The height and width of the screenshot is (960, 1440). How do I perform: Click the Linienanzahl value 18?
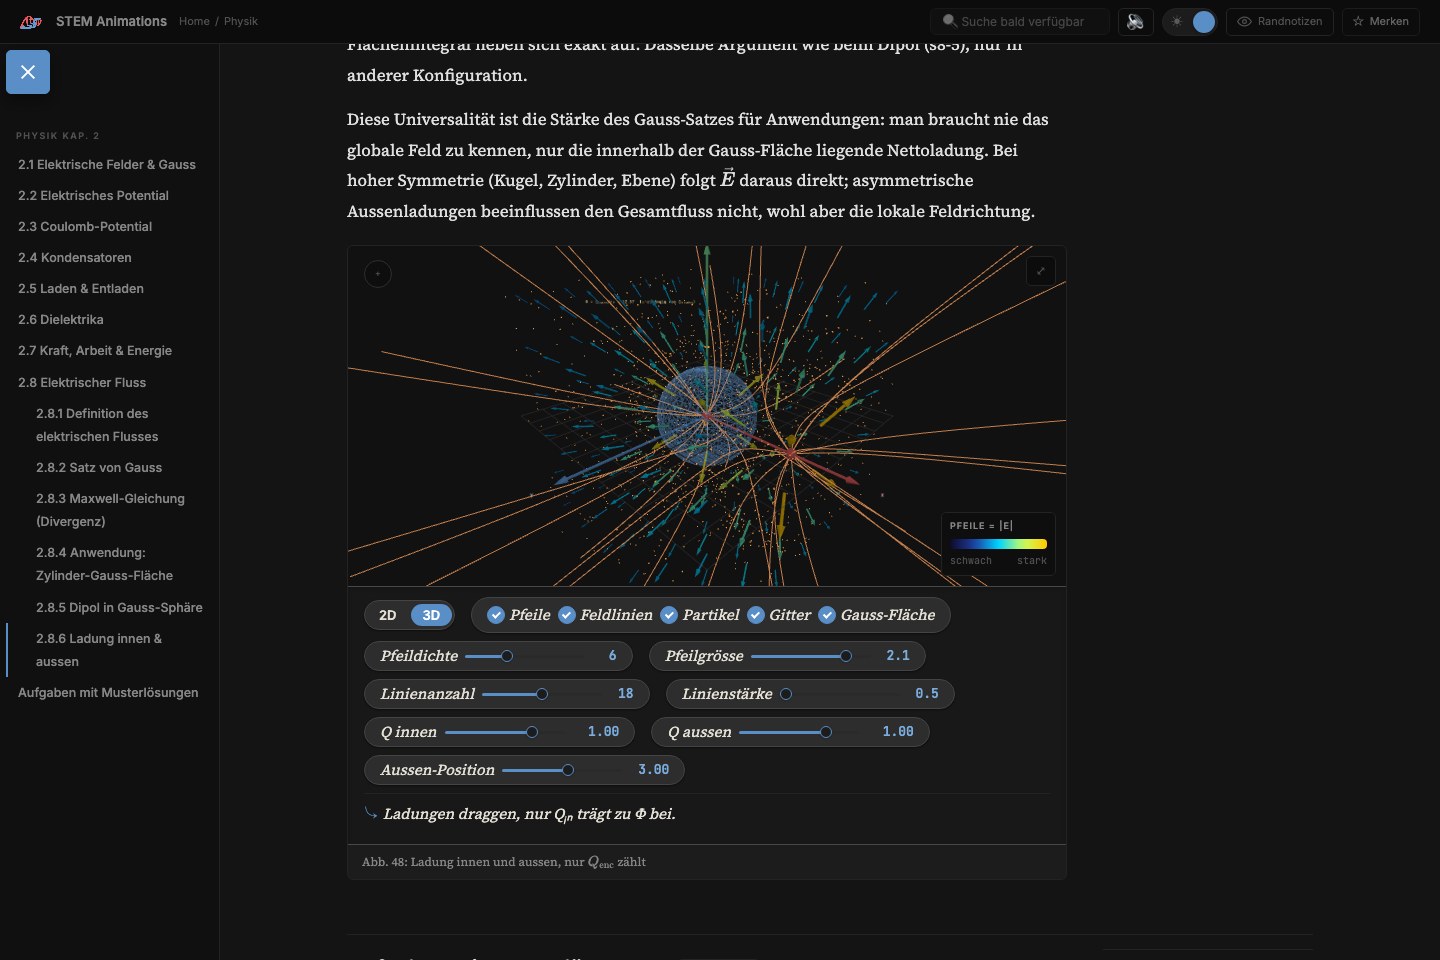pyautogui.click(x=626, y=694)
